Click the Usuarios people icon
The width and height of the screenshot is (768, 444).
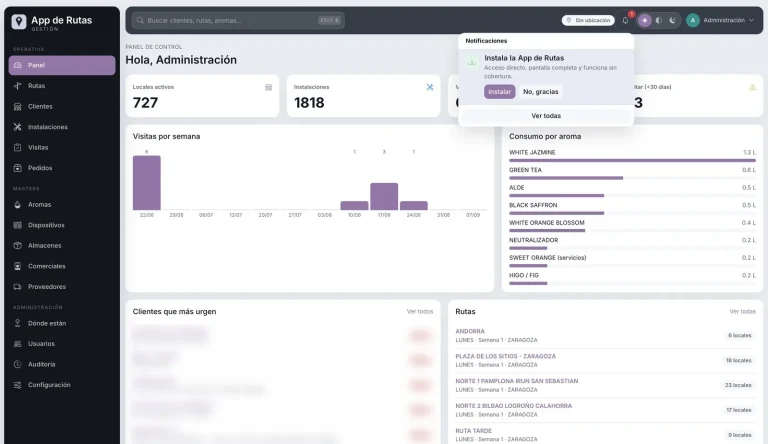[18, 344]
